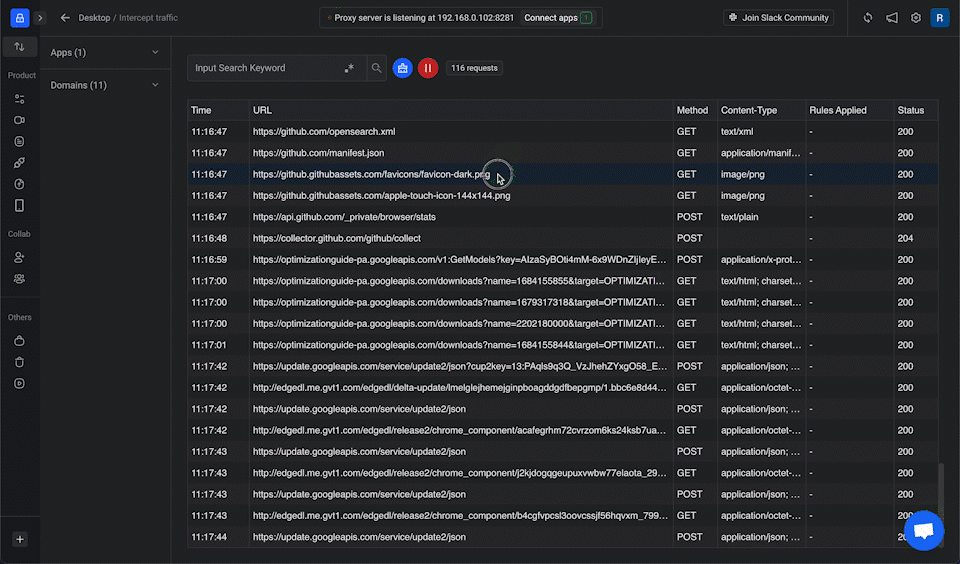Screen dimensions: 960x564
Task: Type in the Input Search Keyword field
Action: pos(263,68)
